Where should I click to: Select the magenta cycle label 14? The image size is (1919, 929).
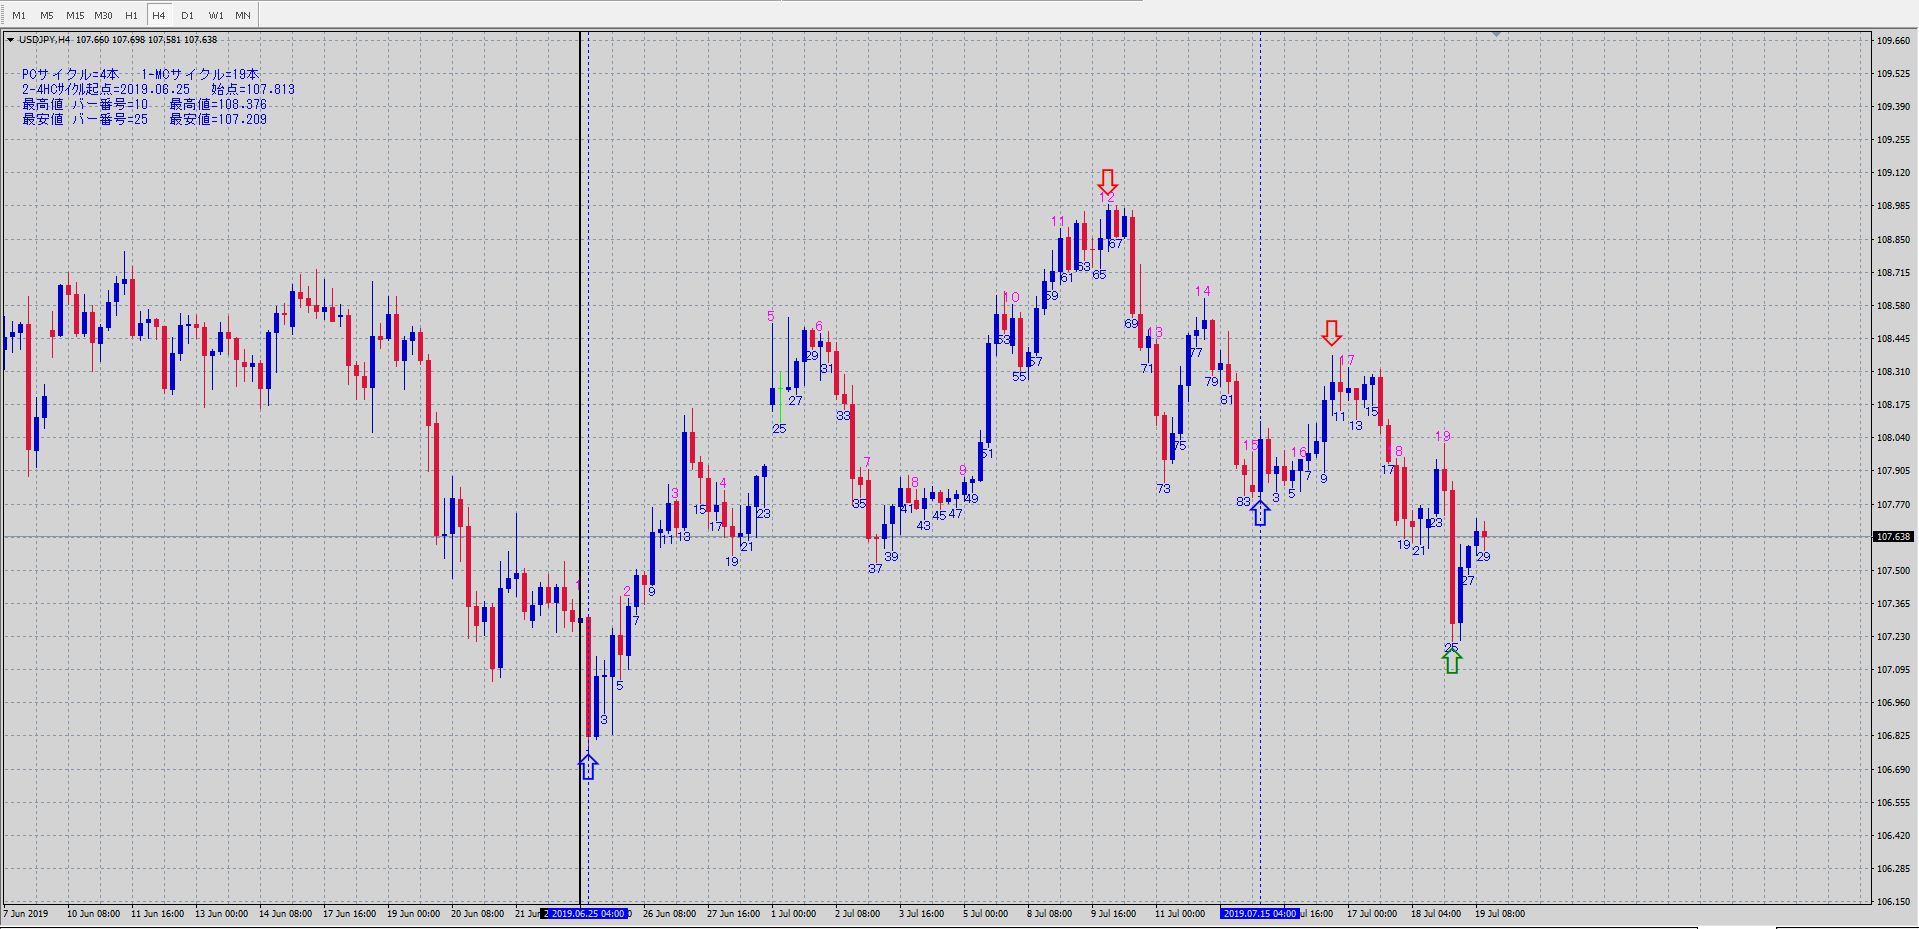point(1203,292)
